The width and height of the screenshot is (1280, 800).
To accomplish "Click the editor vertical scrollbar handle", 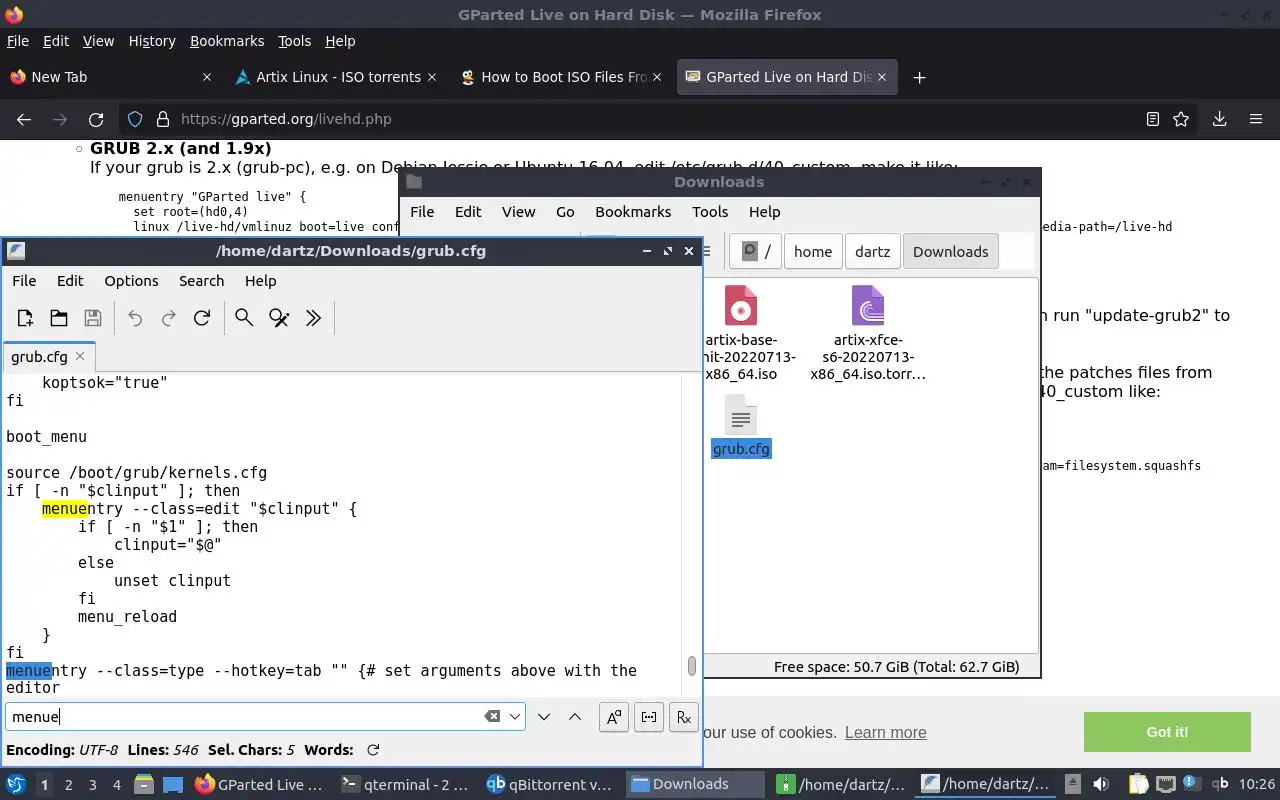I will pyautogui.click(x=691, y=665).
